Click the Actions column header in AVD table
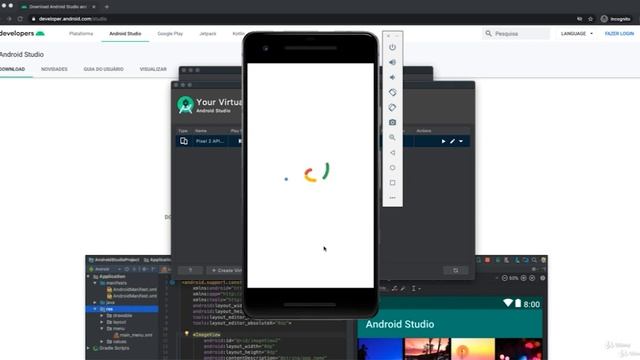Image resolution: width=640 pixels, height=360 pixels. click(424, 131)
